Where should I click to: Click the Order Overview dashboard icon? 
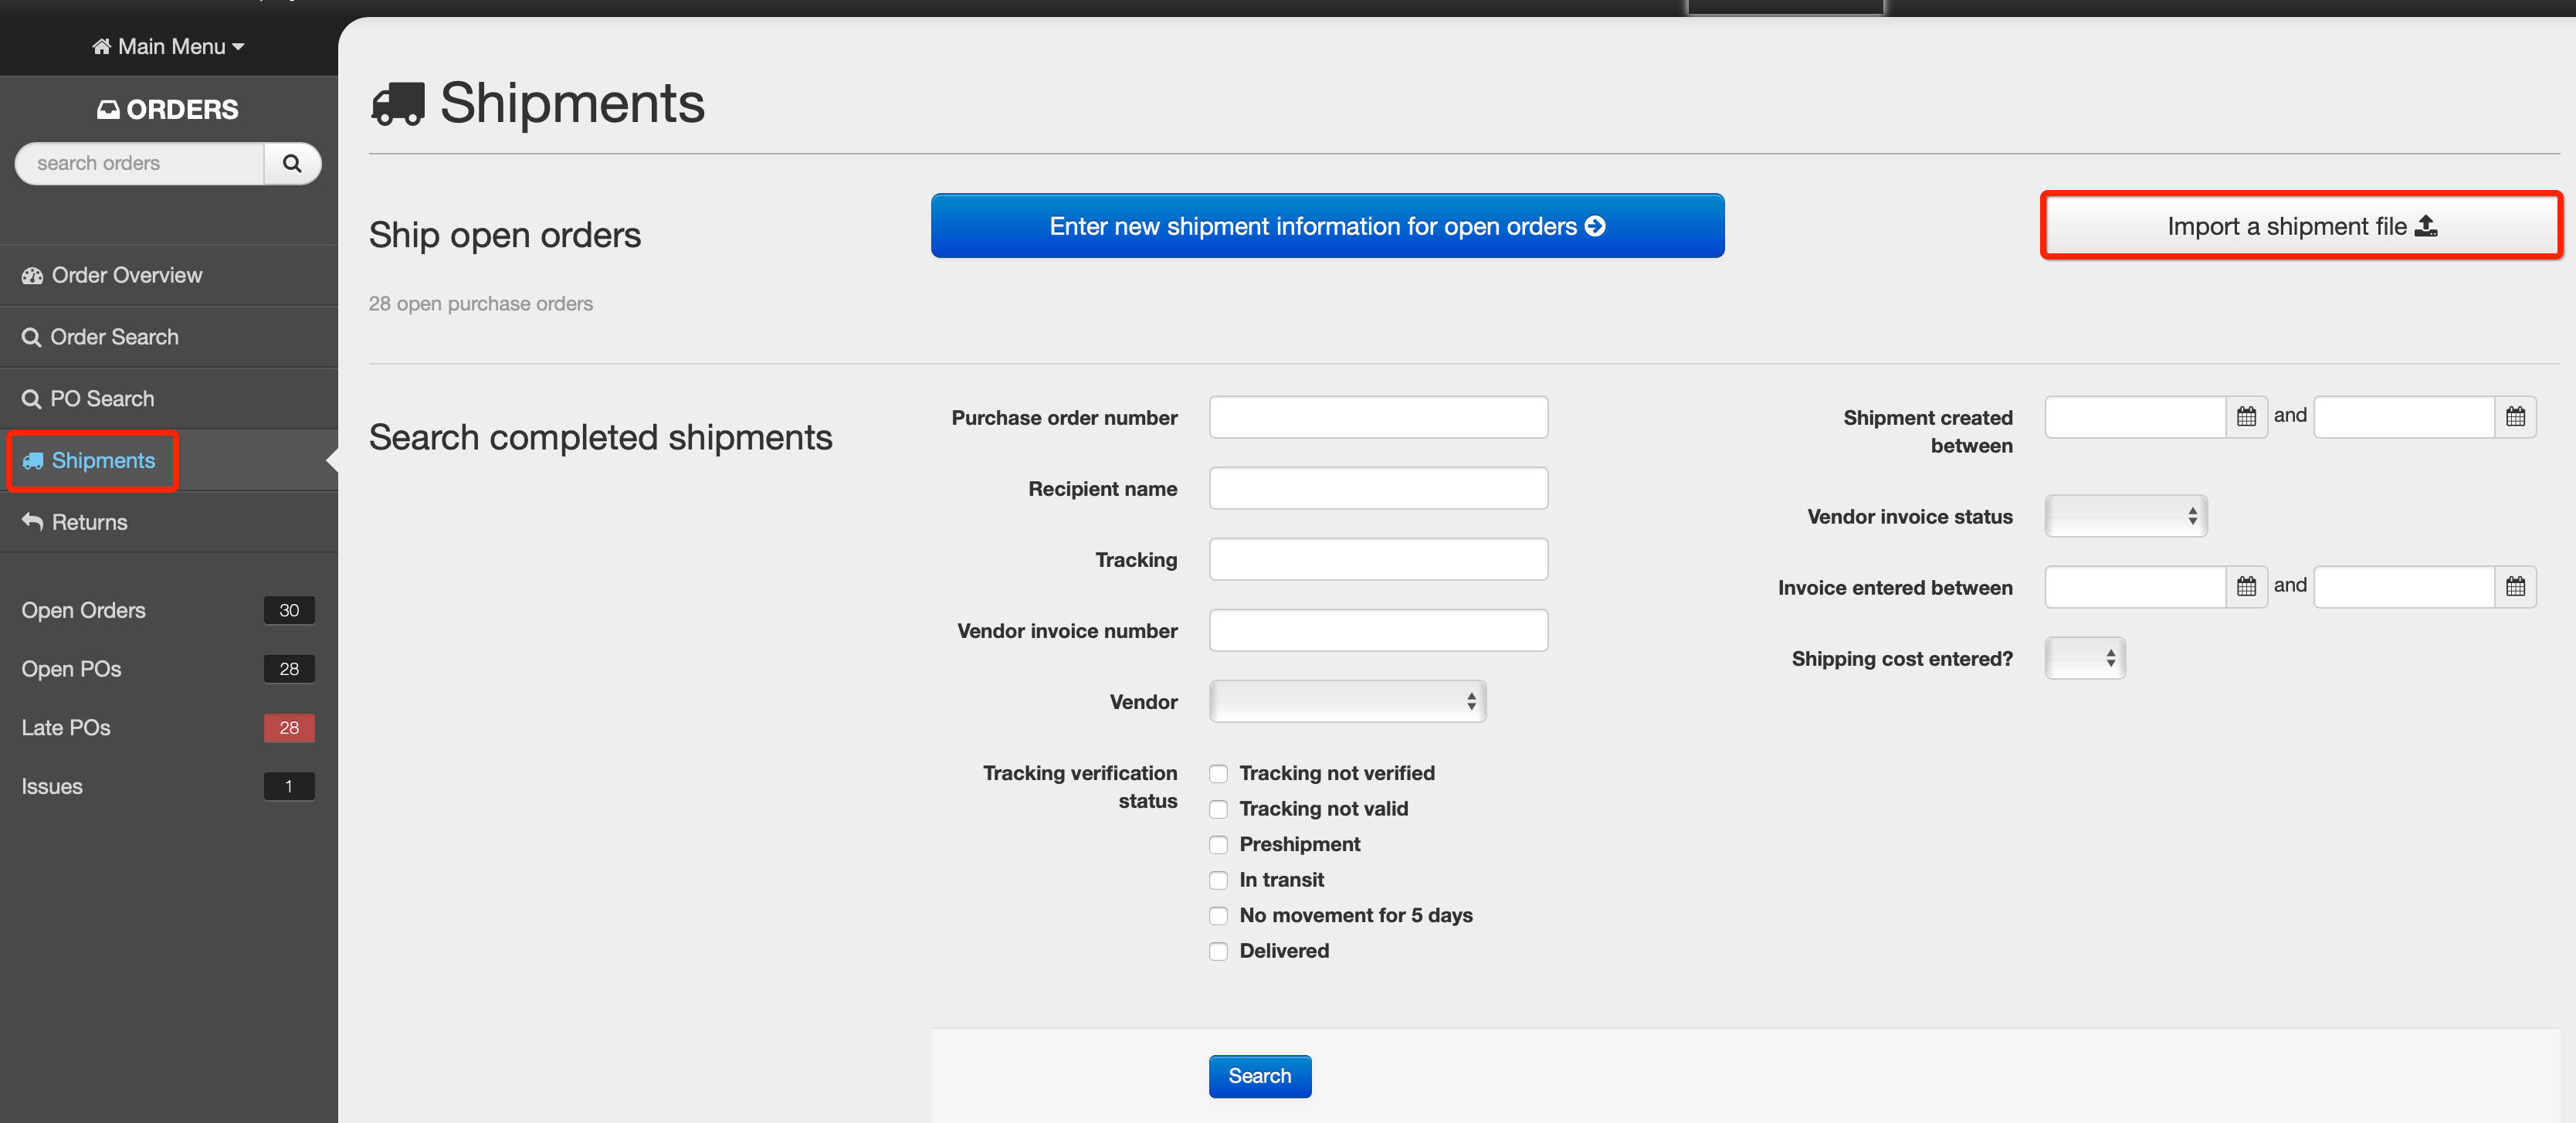[33, 276]
